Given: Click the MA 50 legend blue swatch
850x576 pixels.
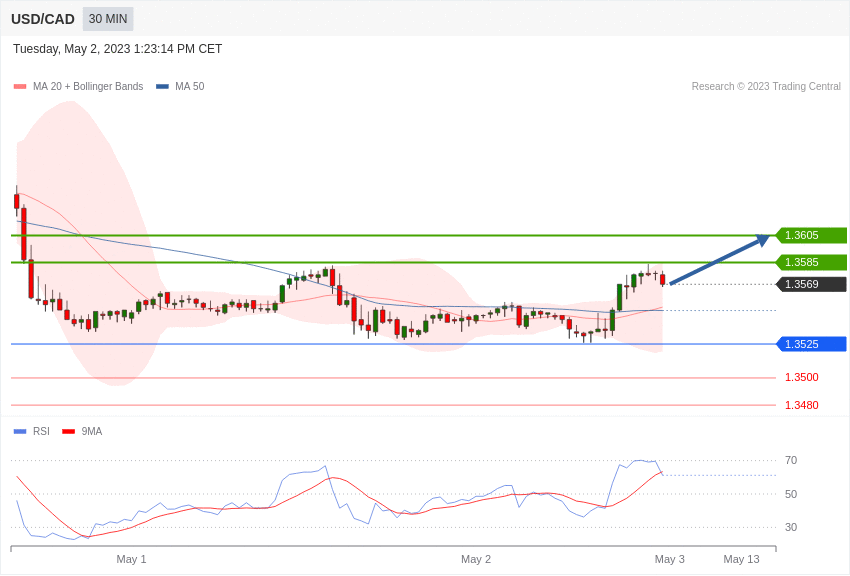Looking at the screenshot, I should 162,86.
